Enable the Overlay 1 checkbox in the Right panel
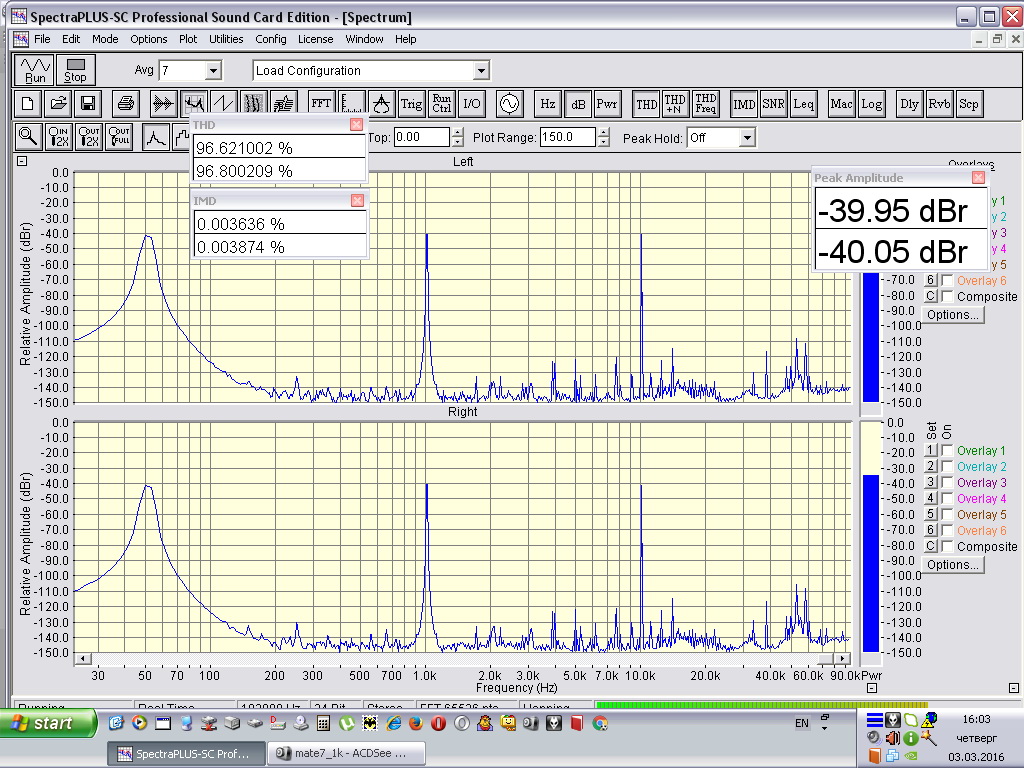 click(947, 451)
